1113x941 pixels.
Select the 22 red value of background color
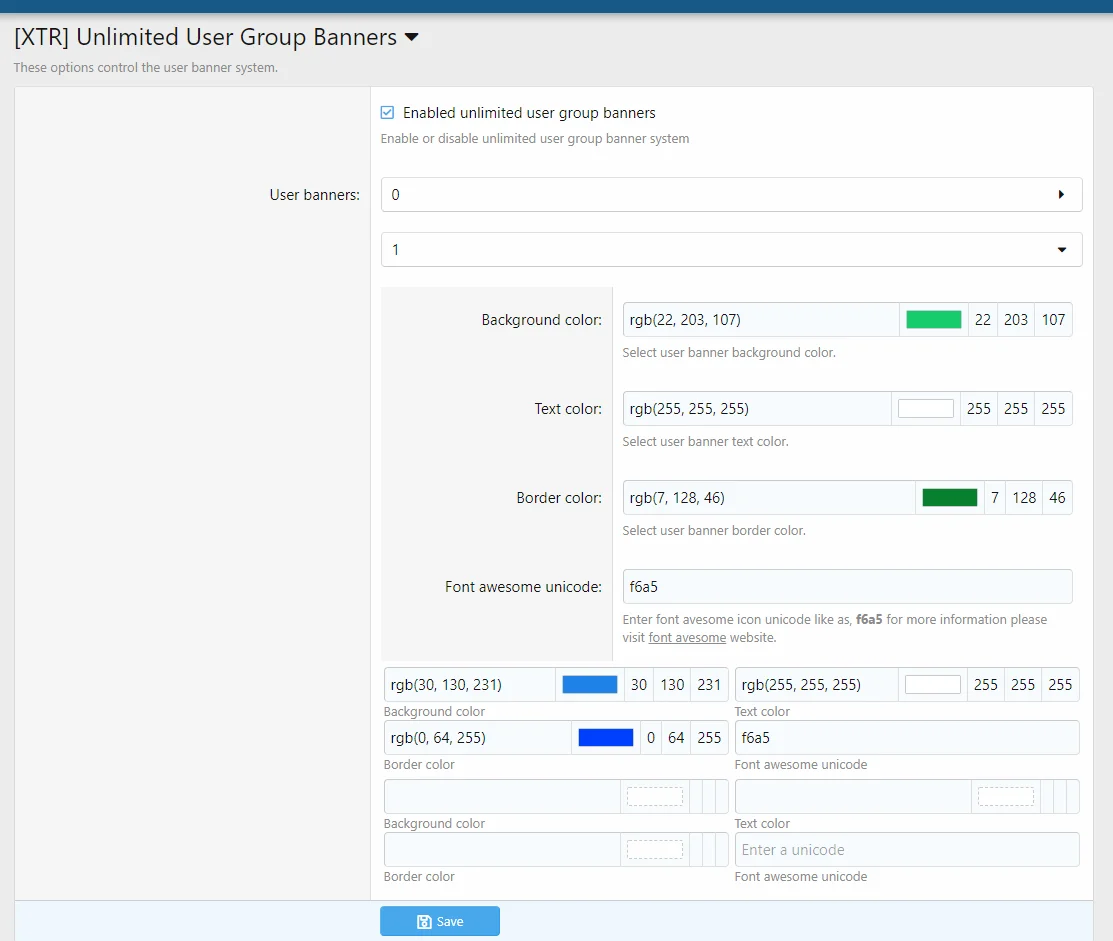pos(982,319)
